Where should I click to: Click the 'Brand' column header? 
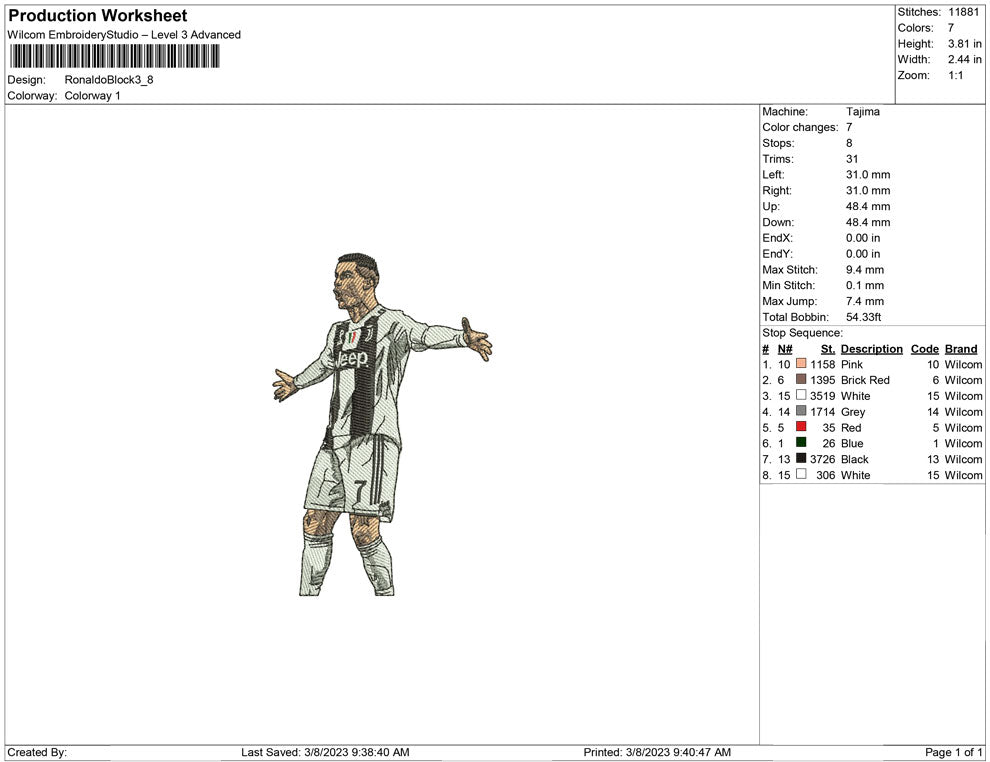[961, 349]
